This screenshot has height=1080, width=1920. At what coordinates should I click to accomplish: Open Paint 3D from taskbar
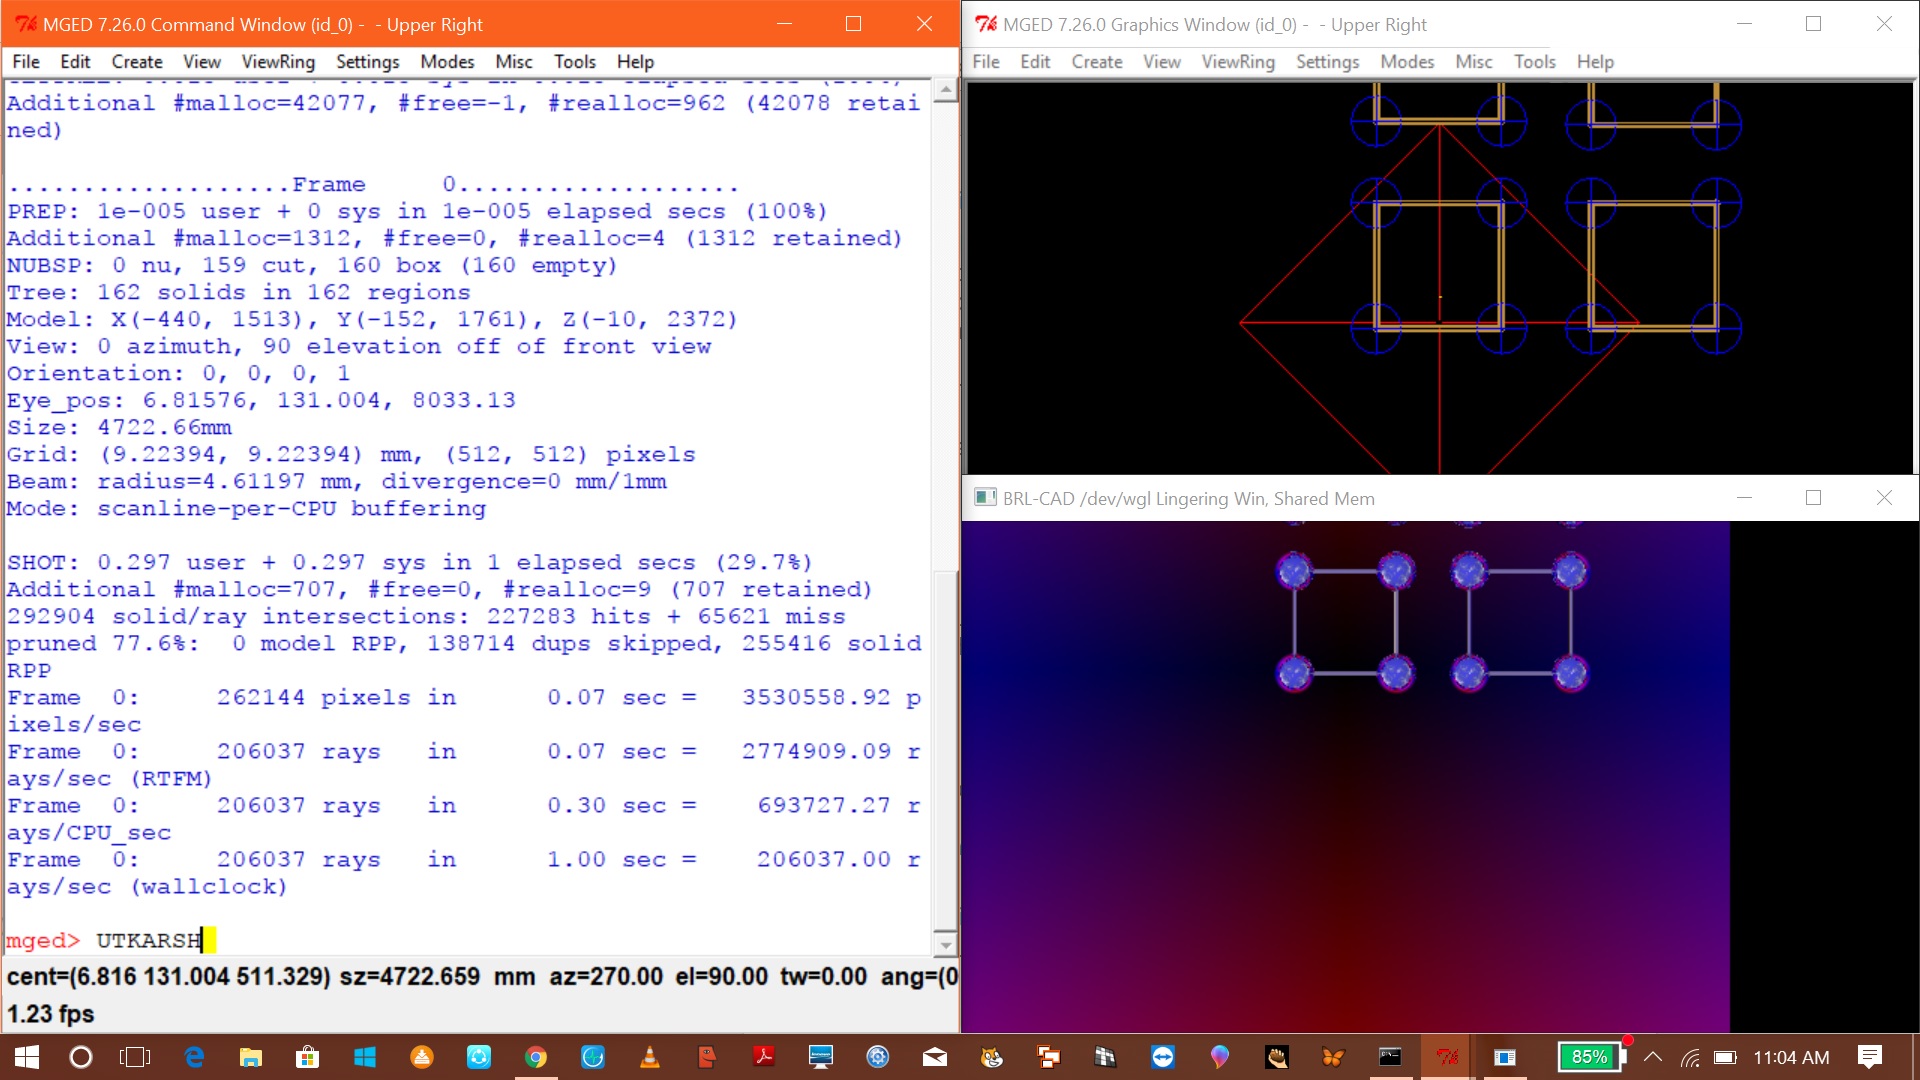tap(1220, 1057)
